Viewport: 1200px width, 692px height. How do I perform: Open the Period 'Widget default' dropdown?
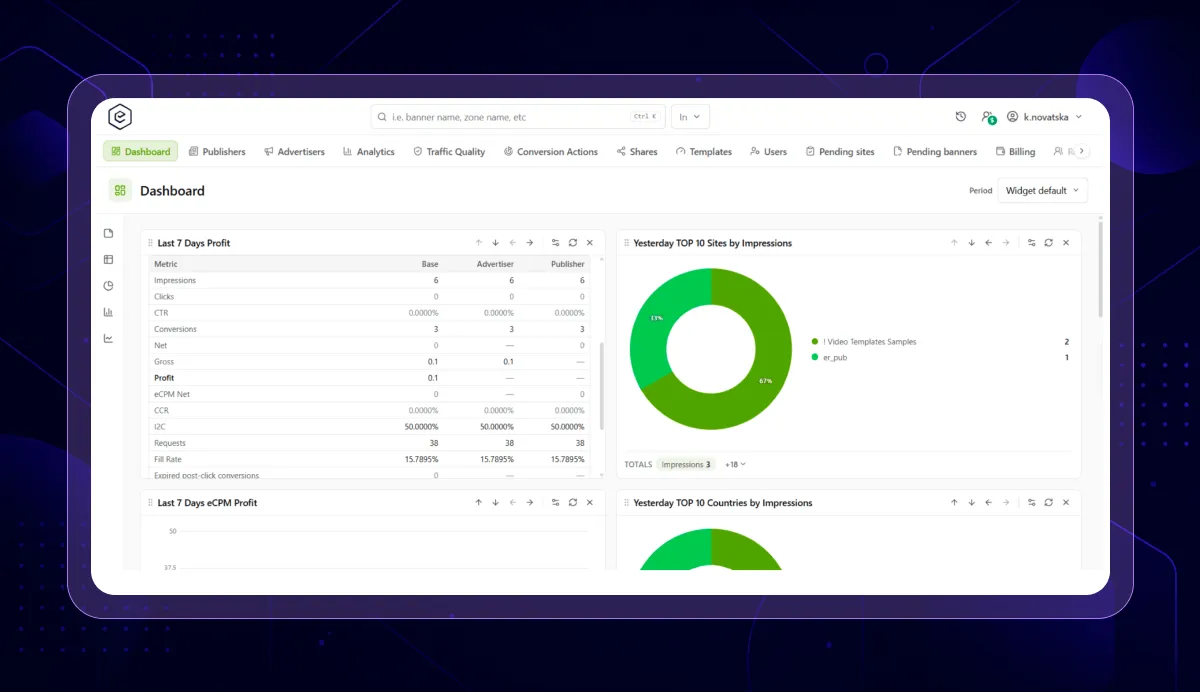pyautogui.click(x=1042, y=190)
